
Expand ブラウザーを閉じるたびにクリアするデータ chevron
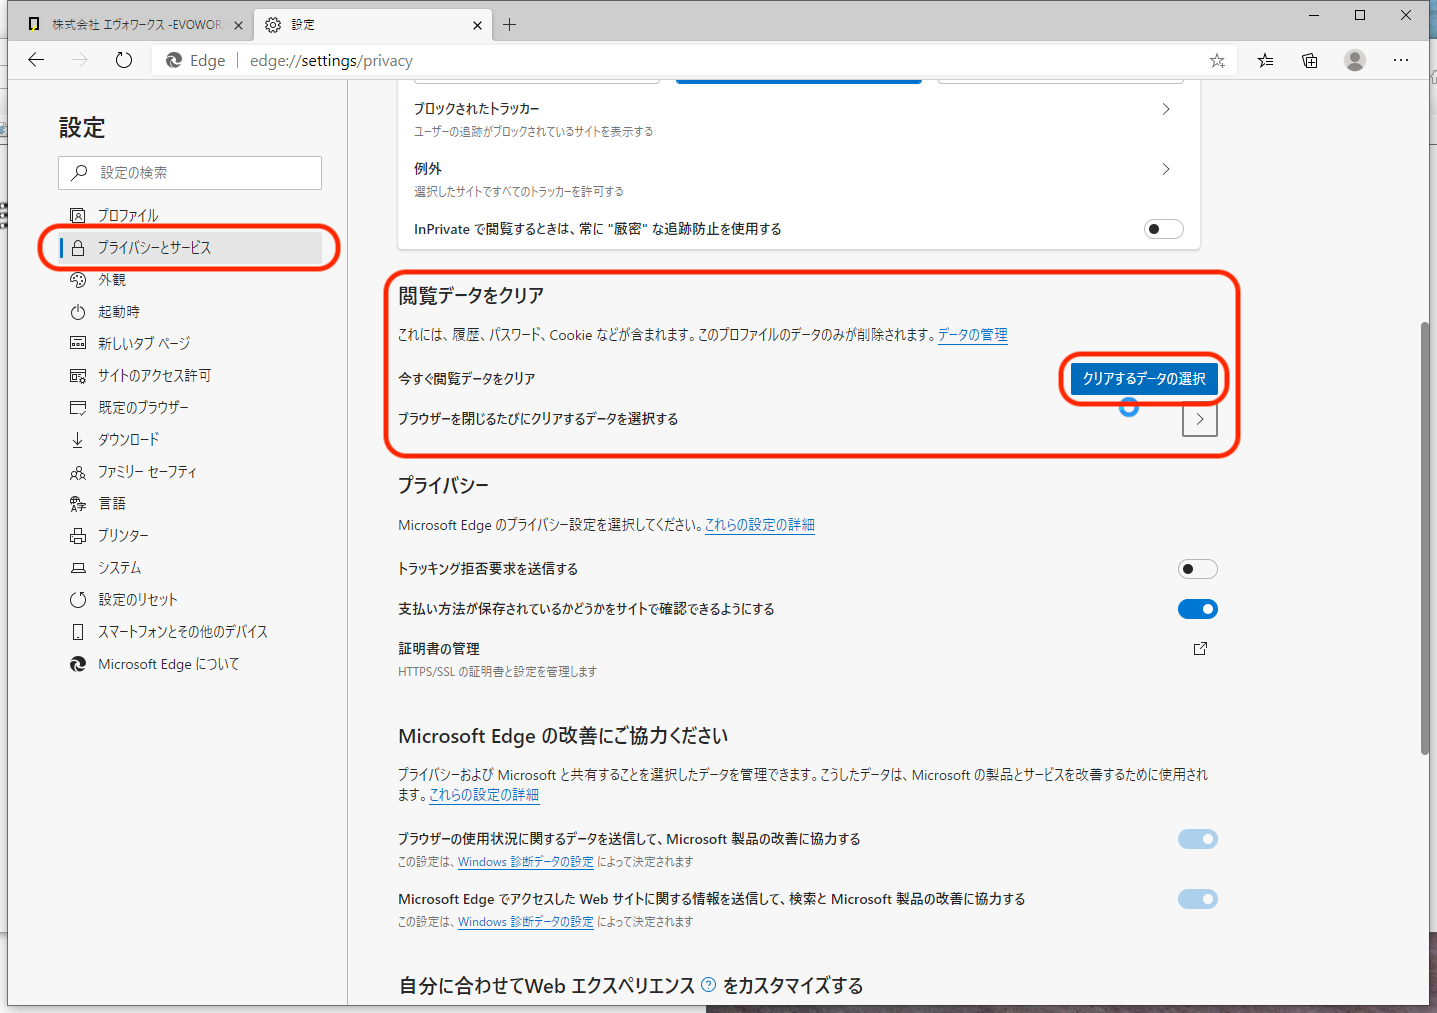[x=1200, y=419]
